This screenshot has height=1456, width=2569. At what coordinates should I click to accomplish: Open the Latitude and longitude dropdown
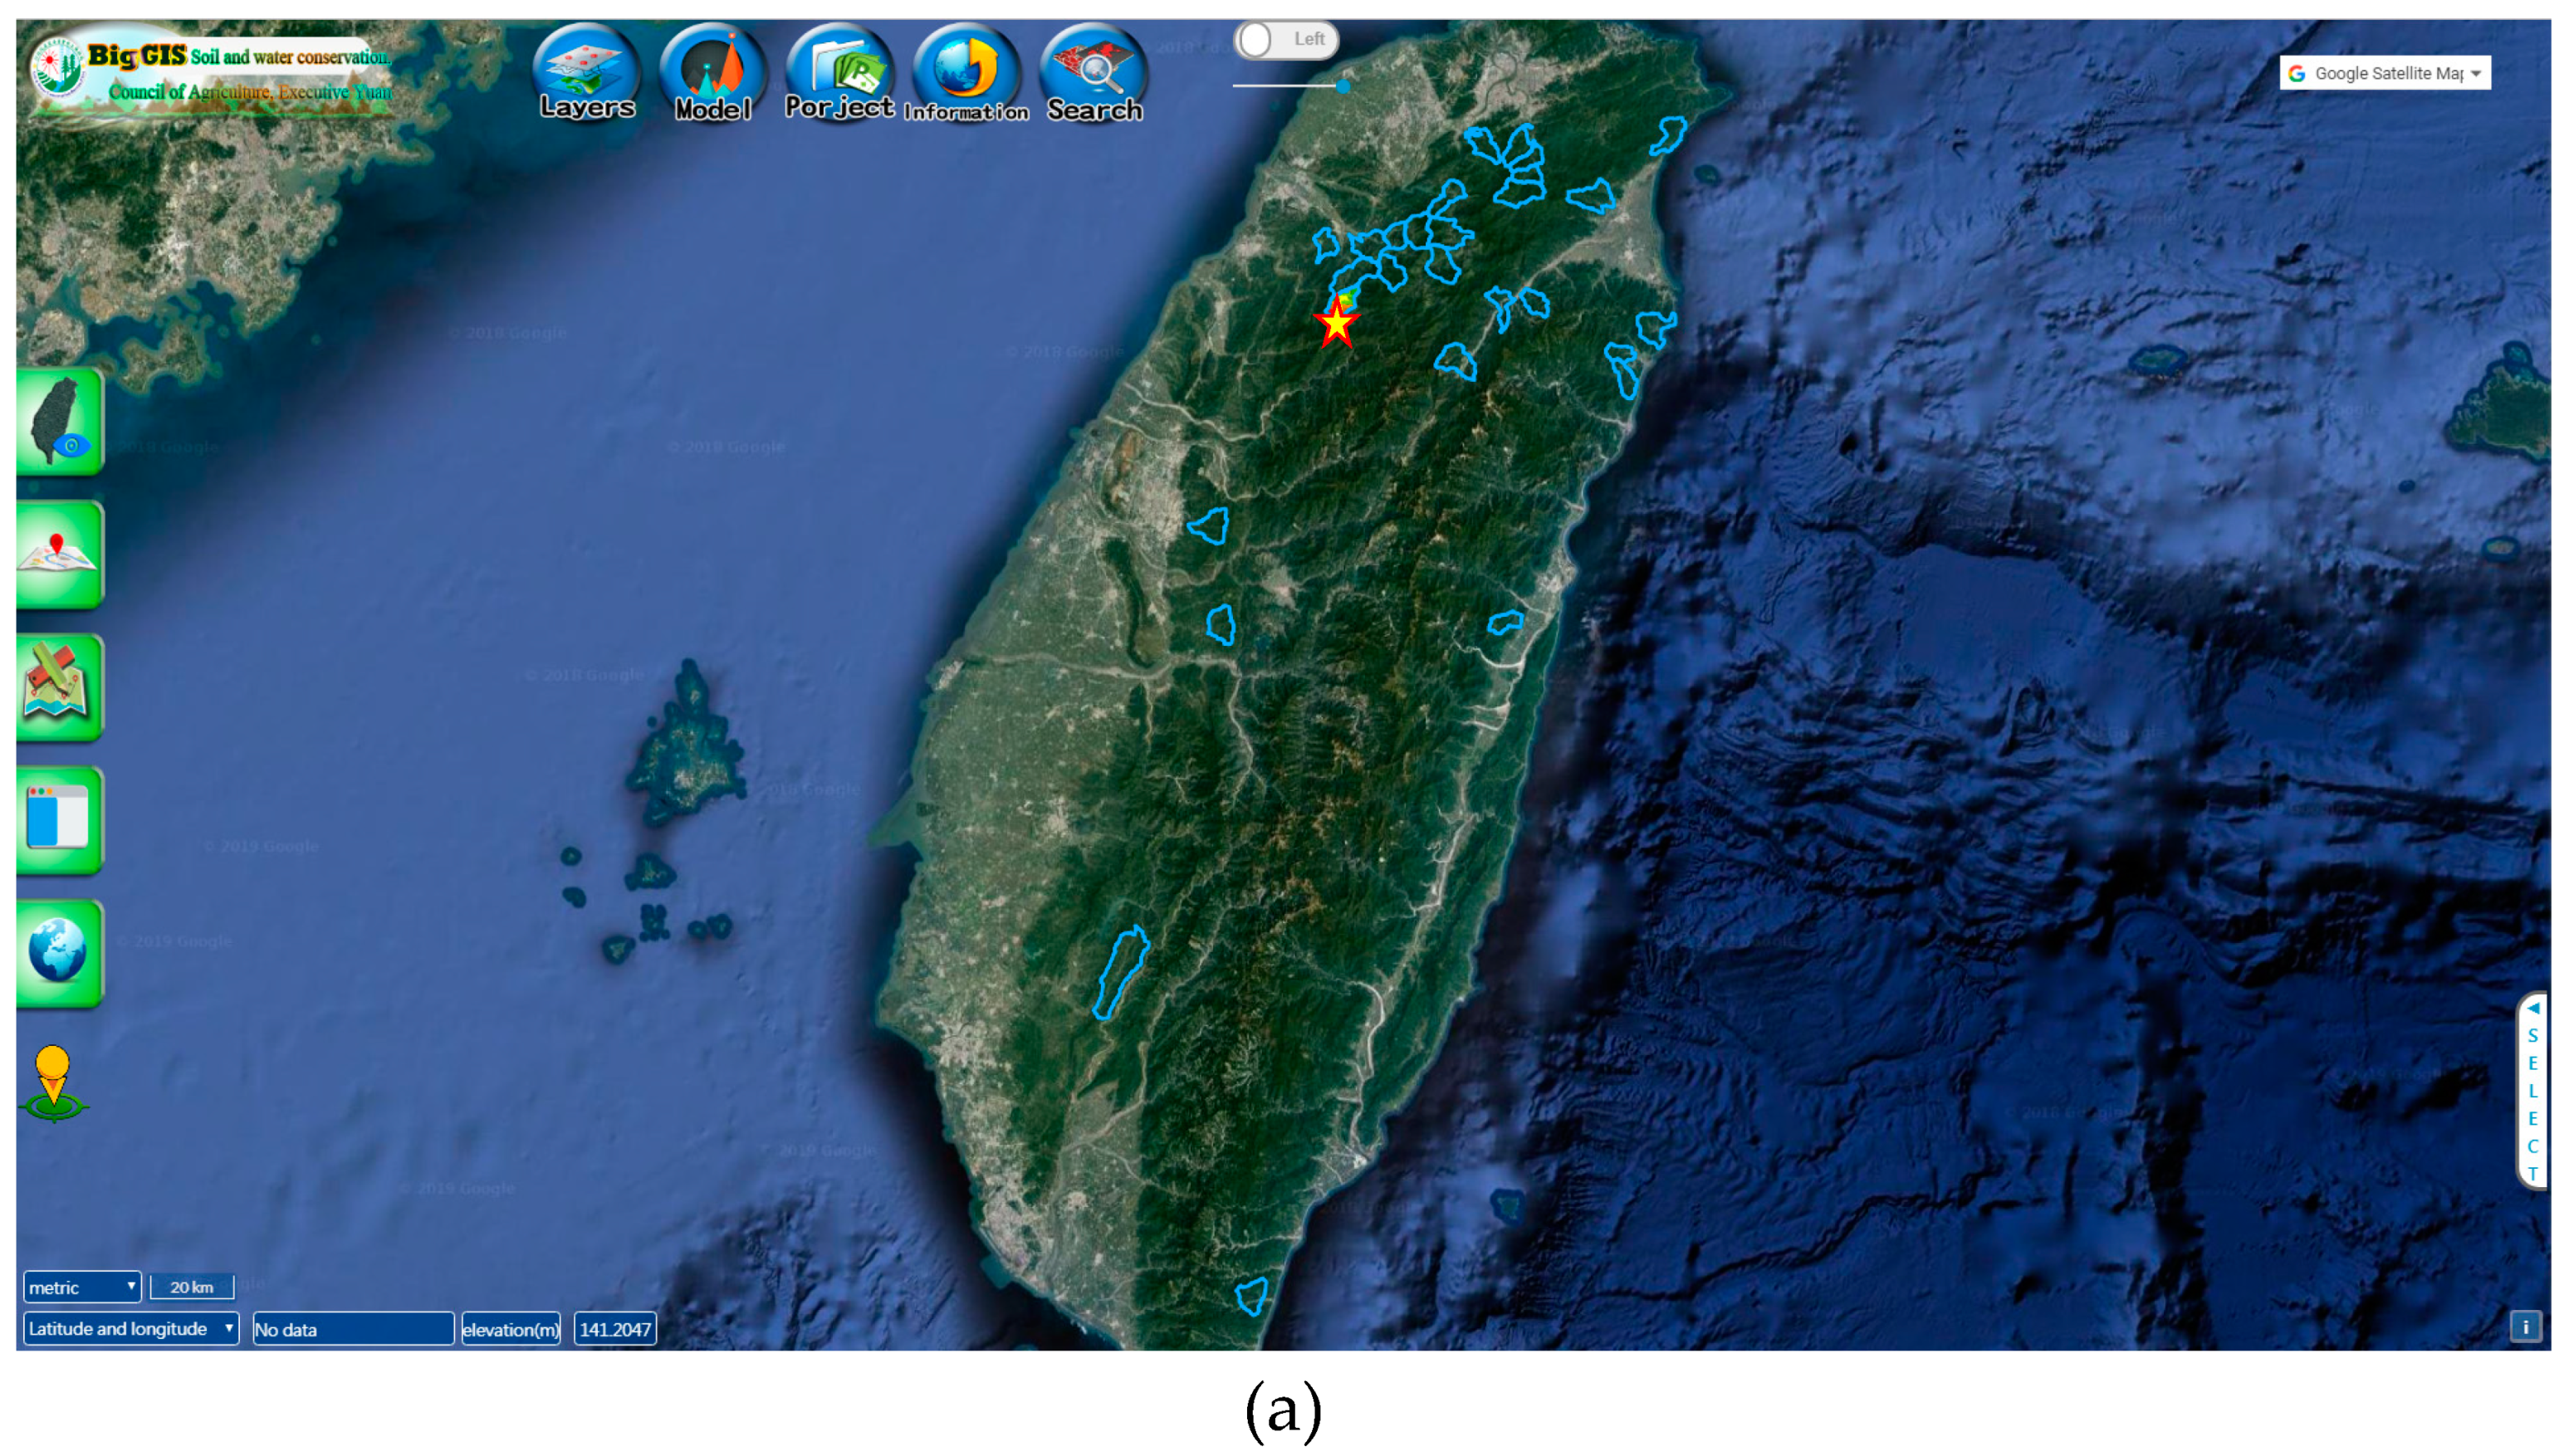130,1328
